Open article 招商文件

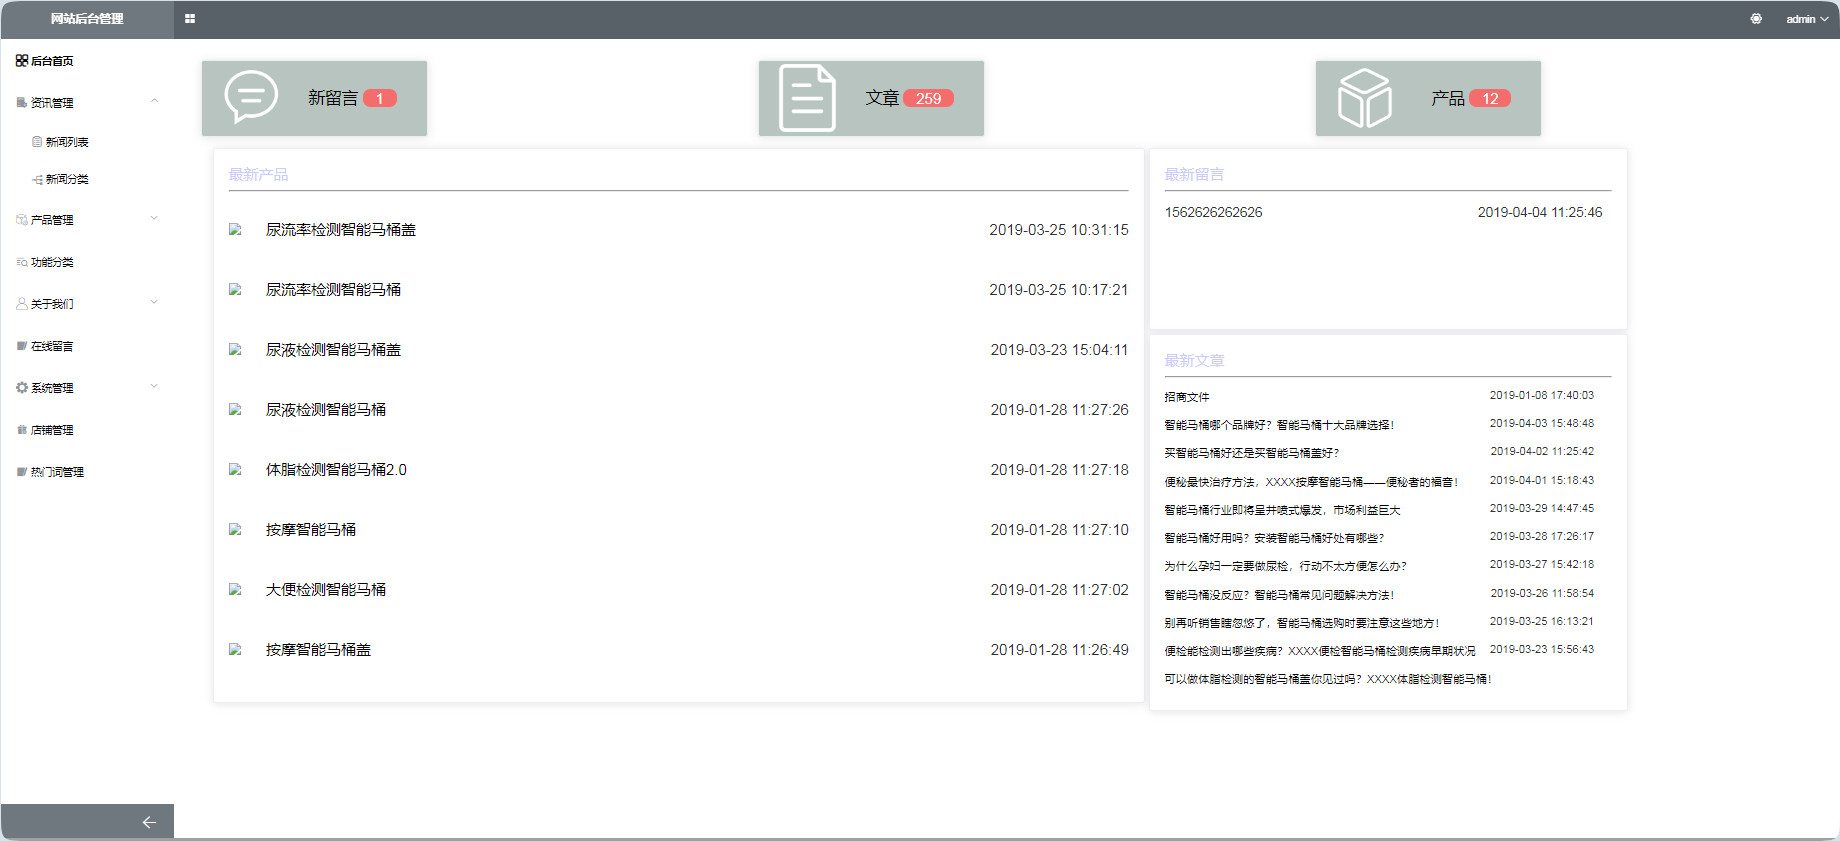tap(1187, 397)
